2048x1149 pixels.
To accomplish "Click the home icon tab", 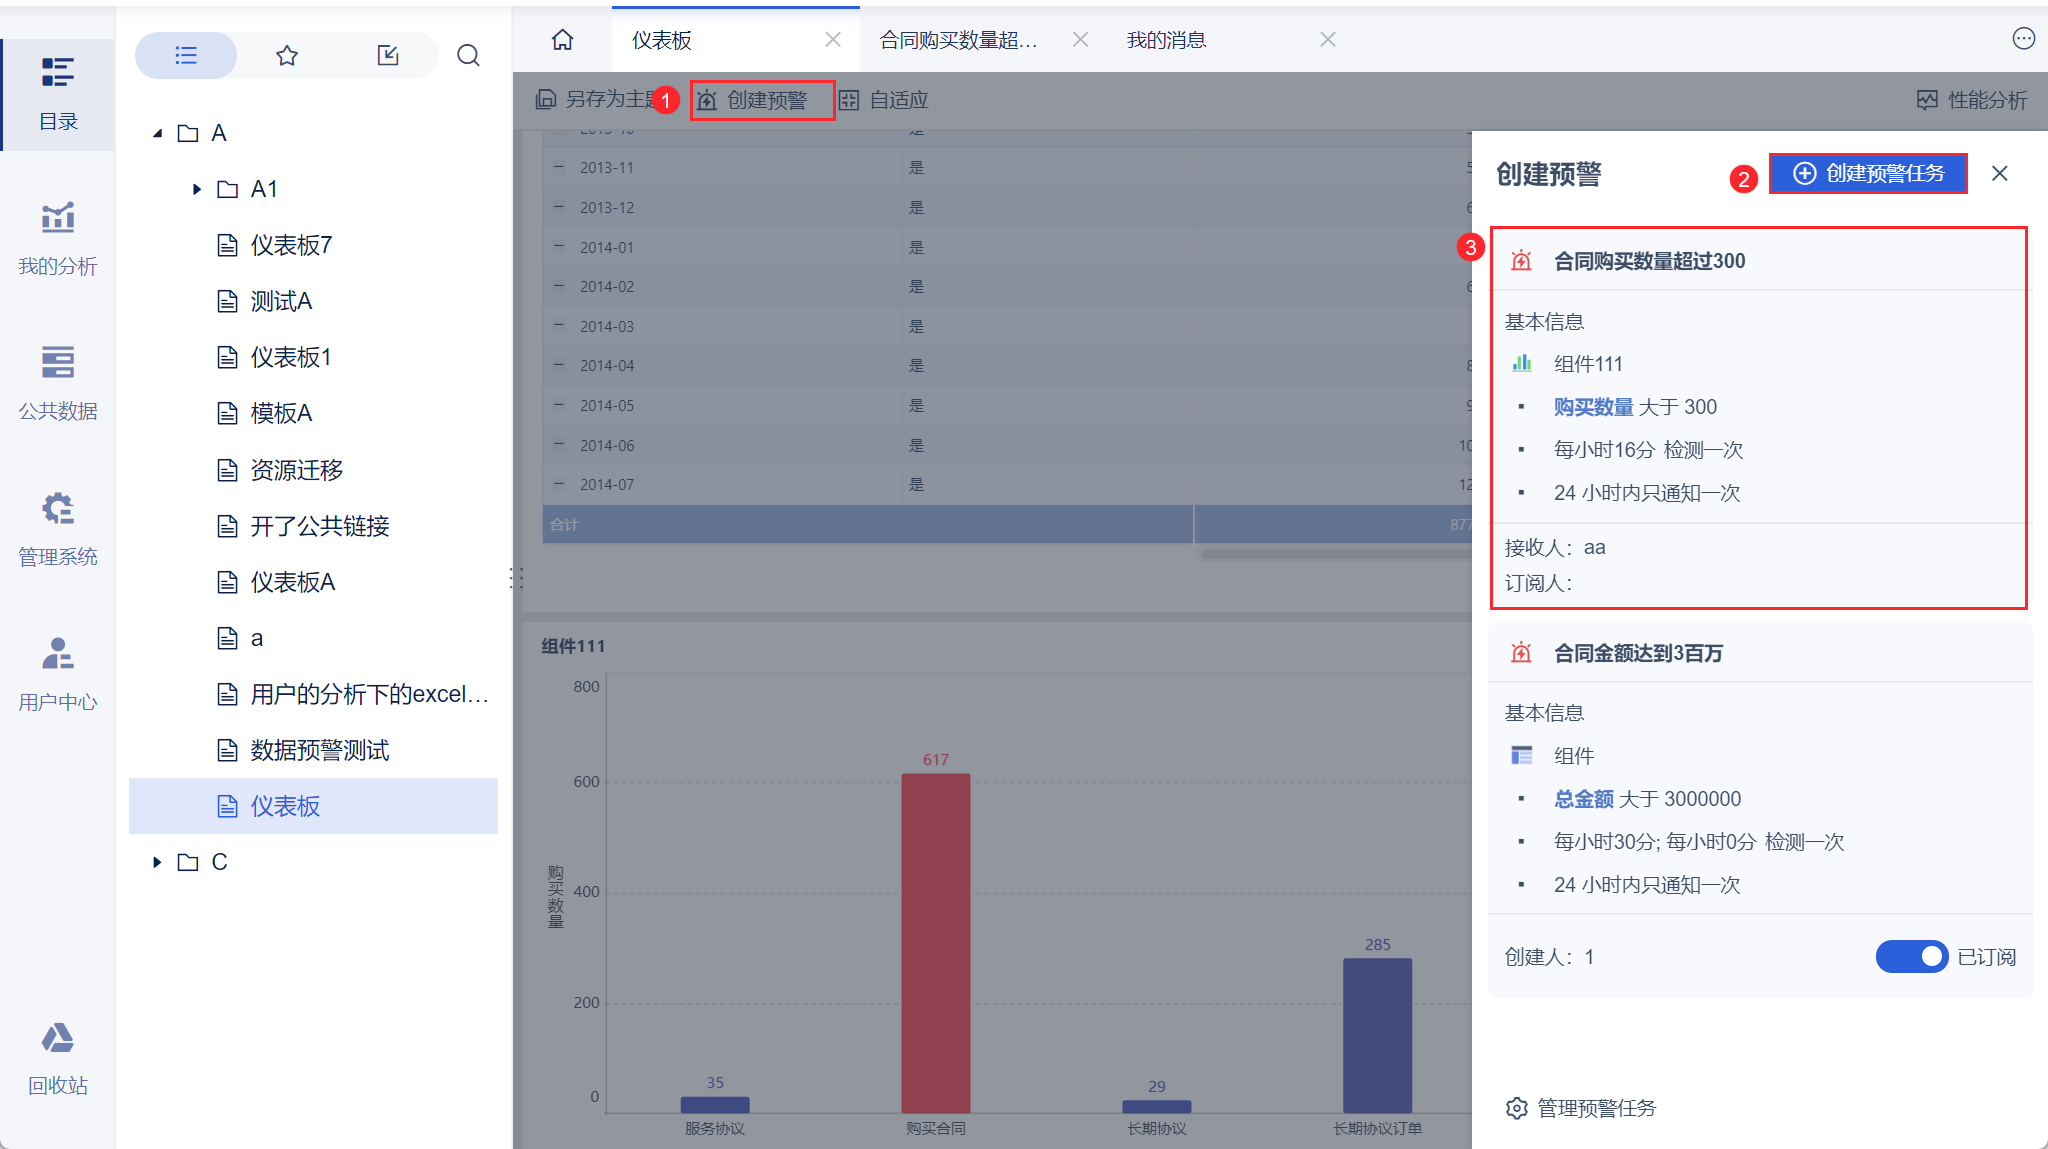I will pyautogui.click(x=562, y=40).
